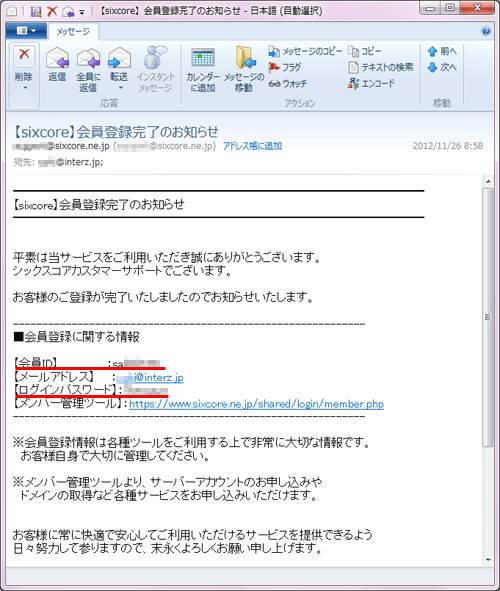Click reply icon in quick access toolbar
Viewport: 500px width, 591px height.
(68, 12)
